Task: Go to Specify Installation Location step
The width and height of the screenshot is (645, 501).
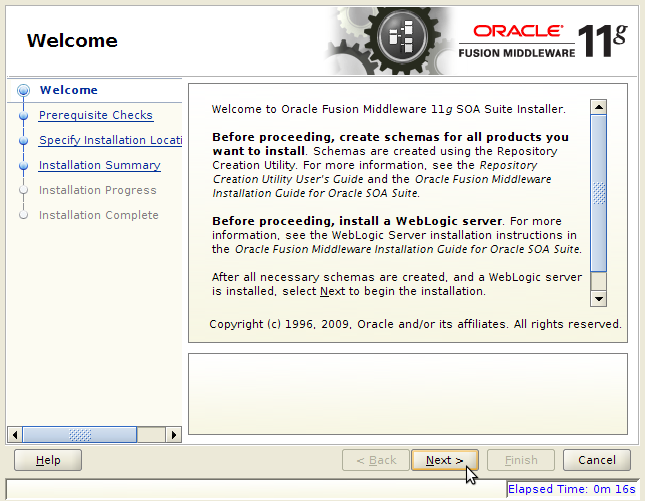Action: pyautogui.click(x=110, y=140)
